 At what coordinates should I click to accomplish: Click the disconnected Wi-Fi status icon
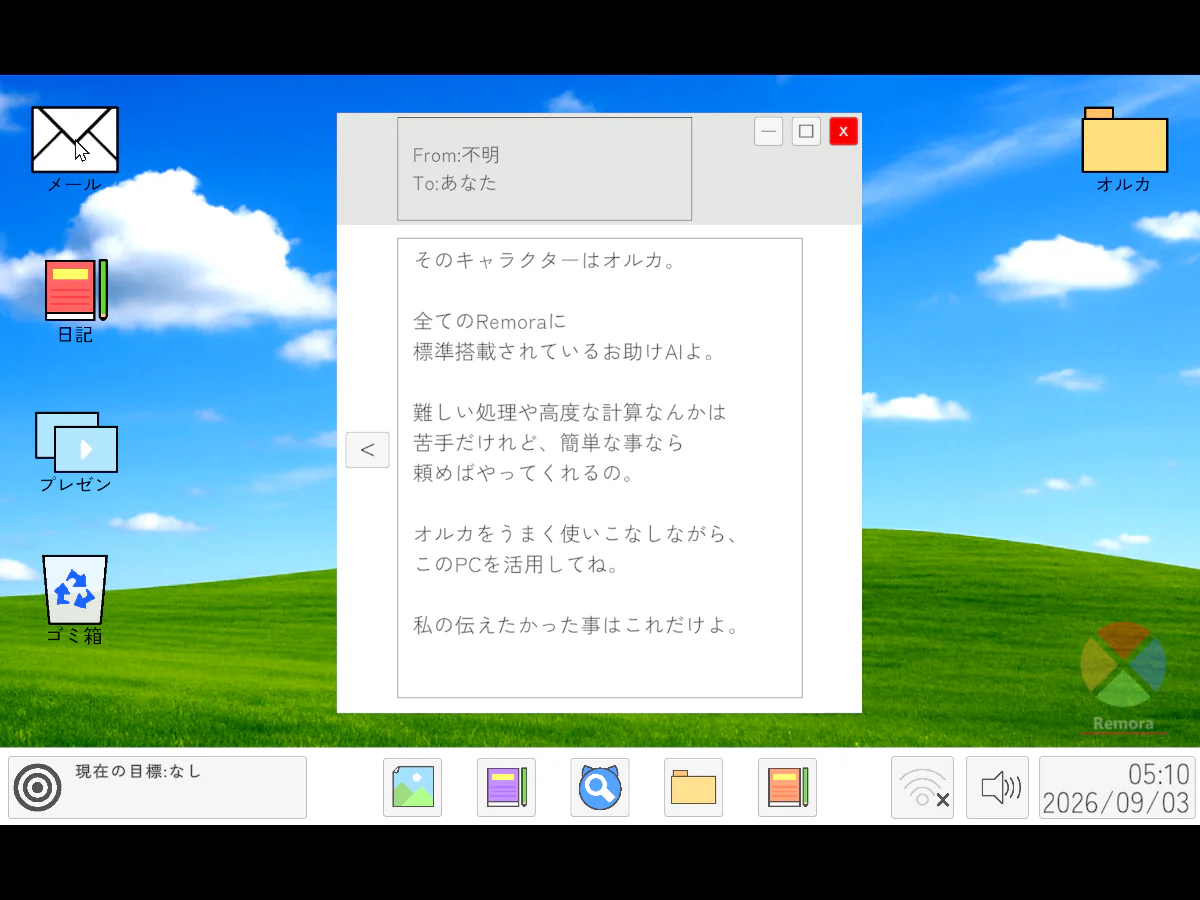pos(922,788)
